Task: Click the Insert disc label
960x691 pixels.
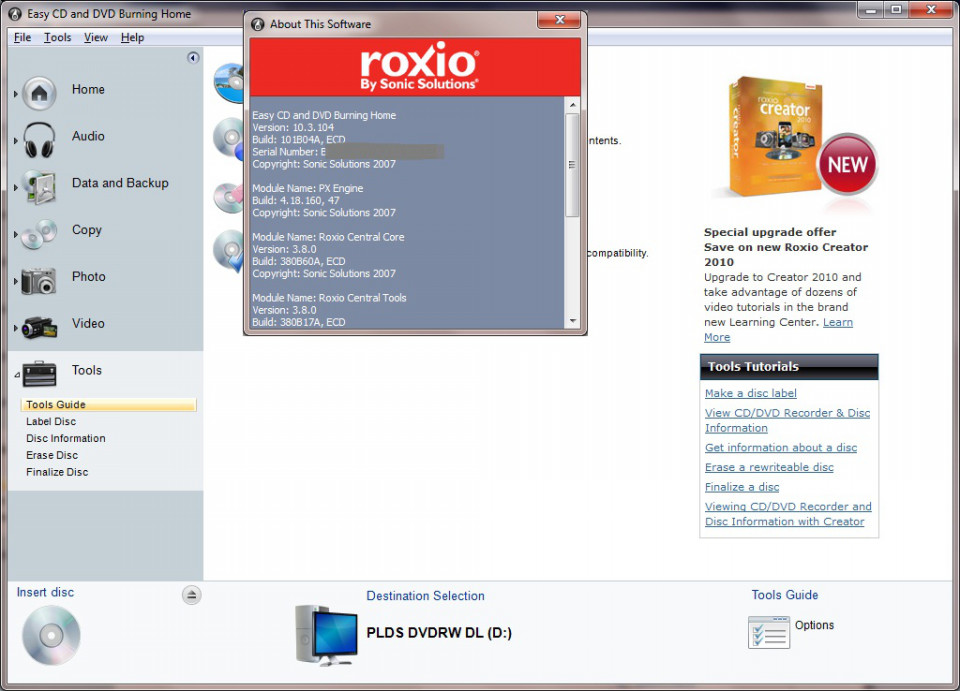Action: click(45, 592)
